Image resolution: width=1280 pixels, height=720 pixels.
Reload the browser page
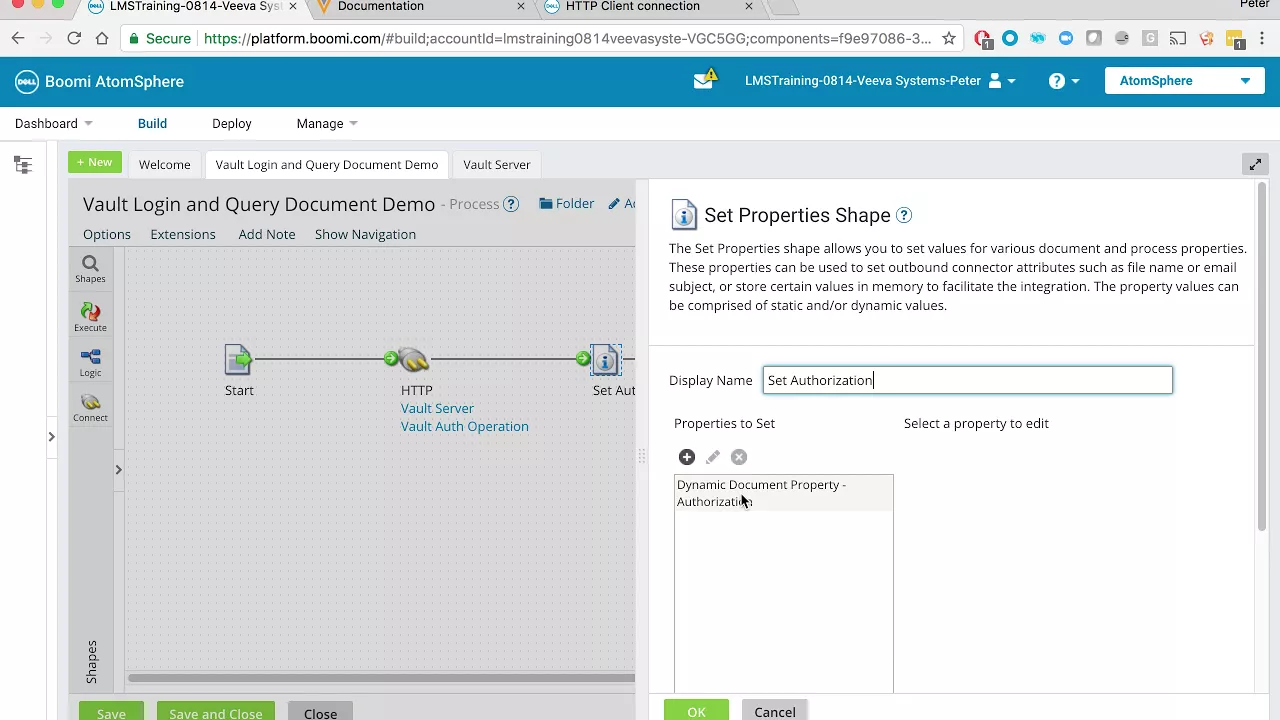coord(74,38)
